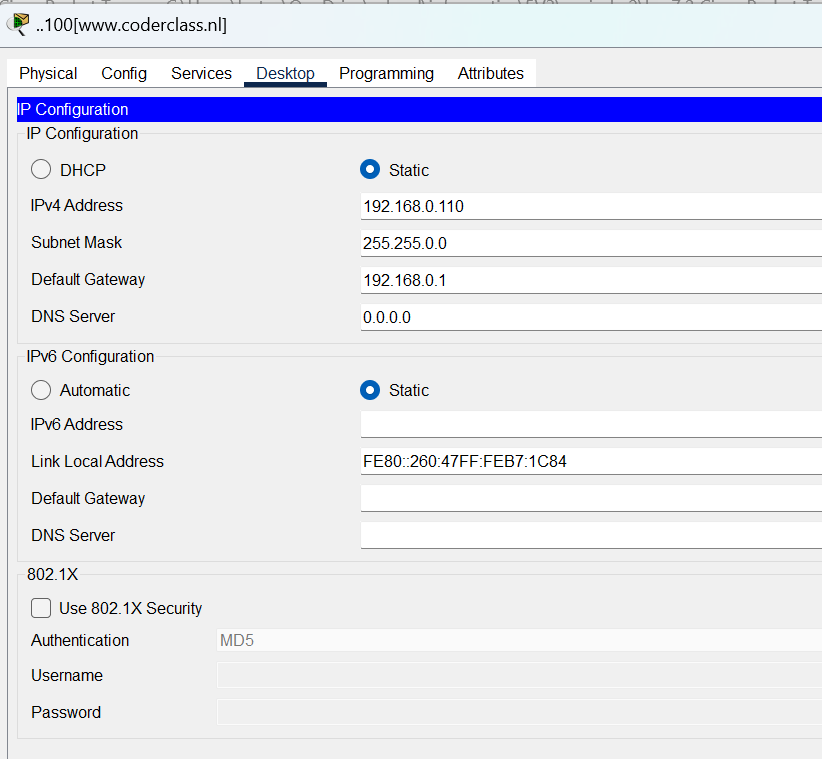Select the Desktop tab
This screenshot has height=759, width=822.
click(x=284, y=73)
